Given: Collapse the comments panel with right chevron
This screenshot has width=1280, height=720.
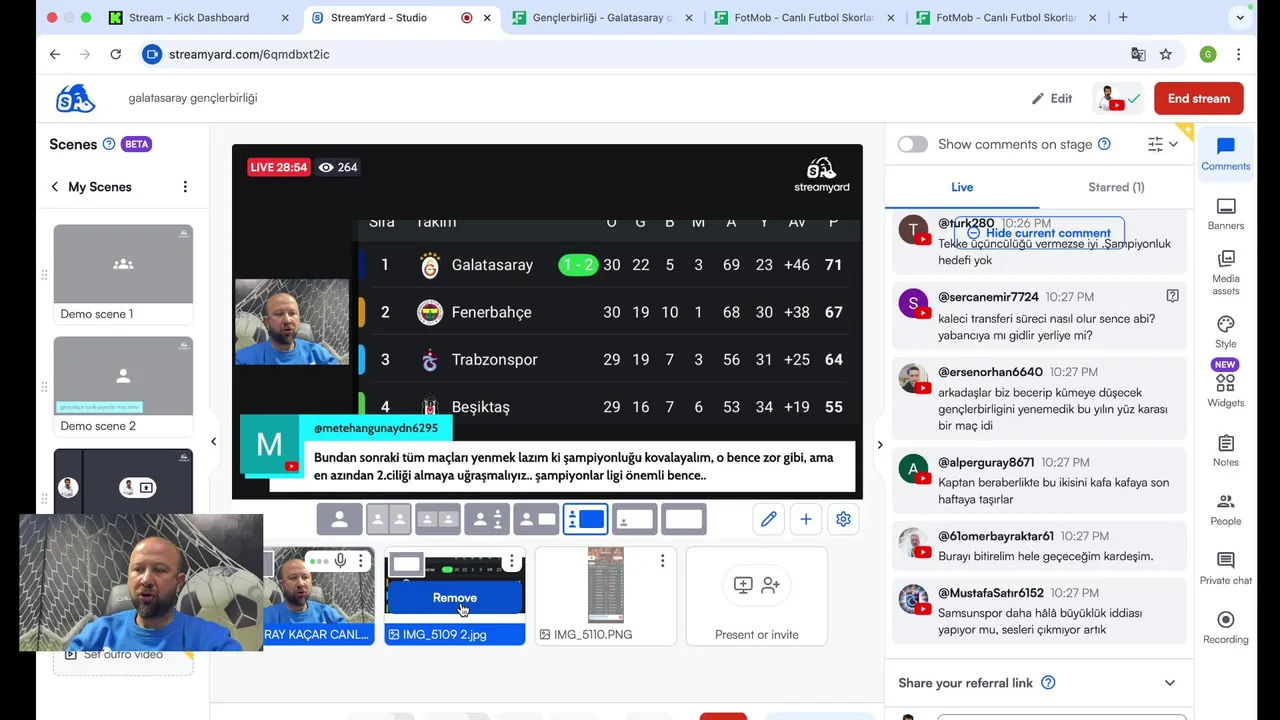Looking at the screenshot, I should coord(880,445).
